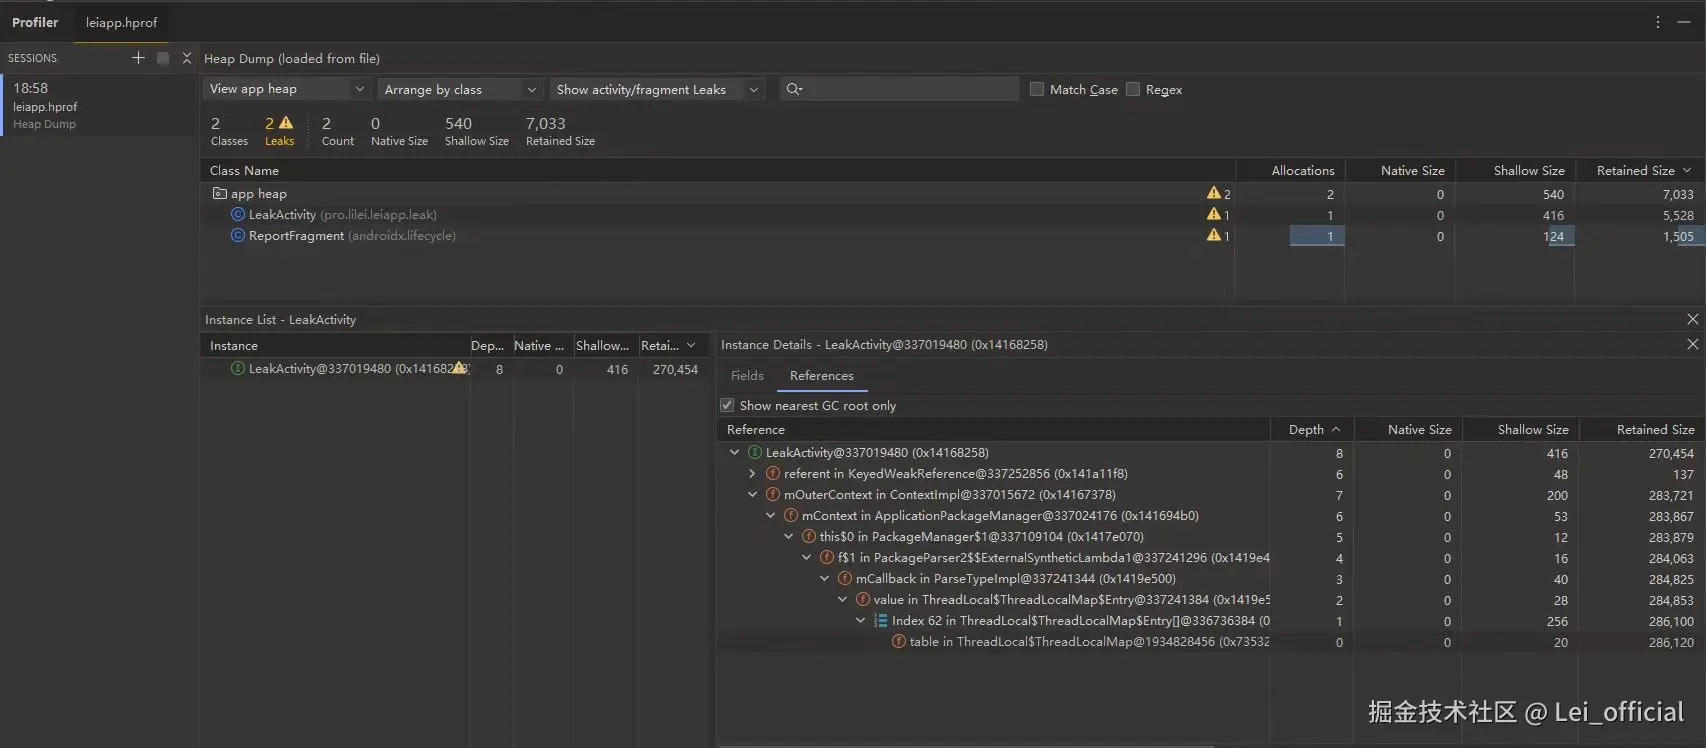Select the leiapp.hprof tab
This screenshot has height=748, width=1706.
[121, 22]
